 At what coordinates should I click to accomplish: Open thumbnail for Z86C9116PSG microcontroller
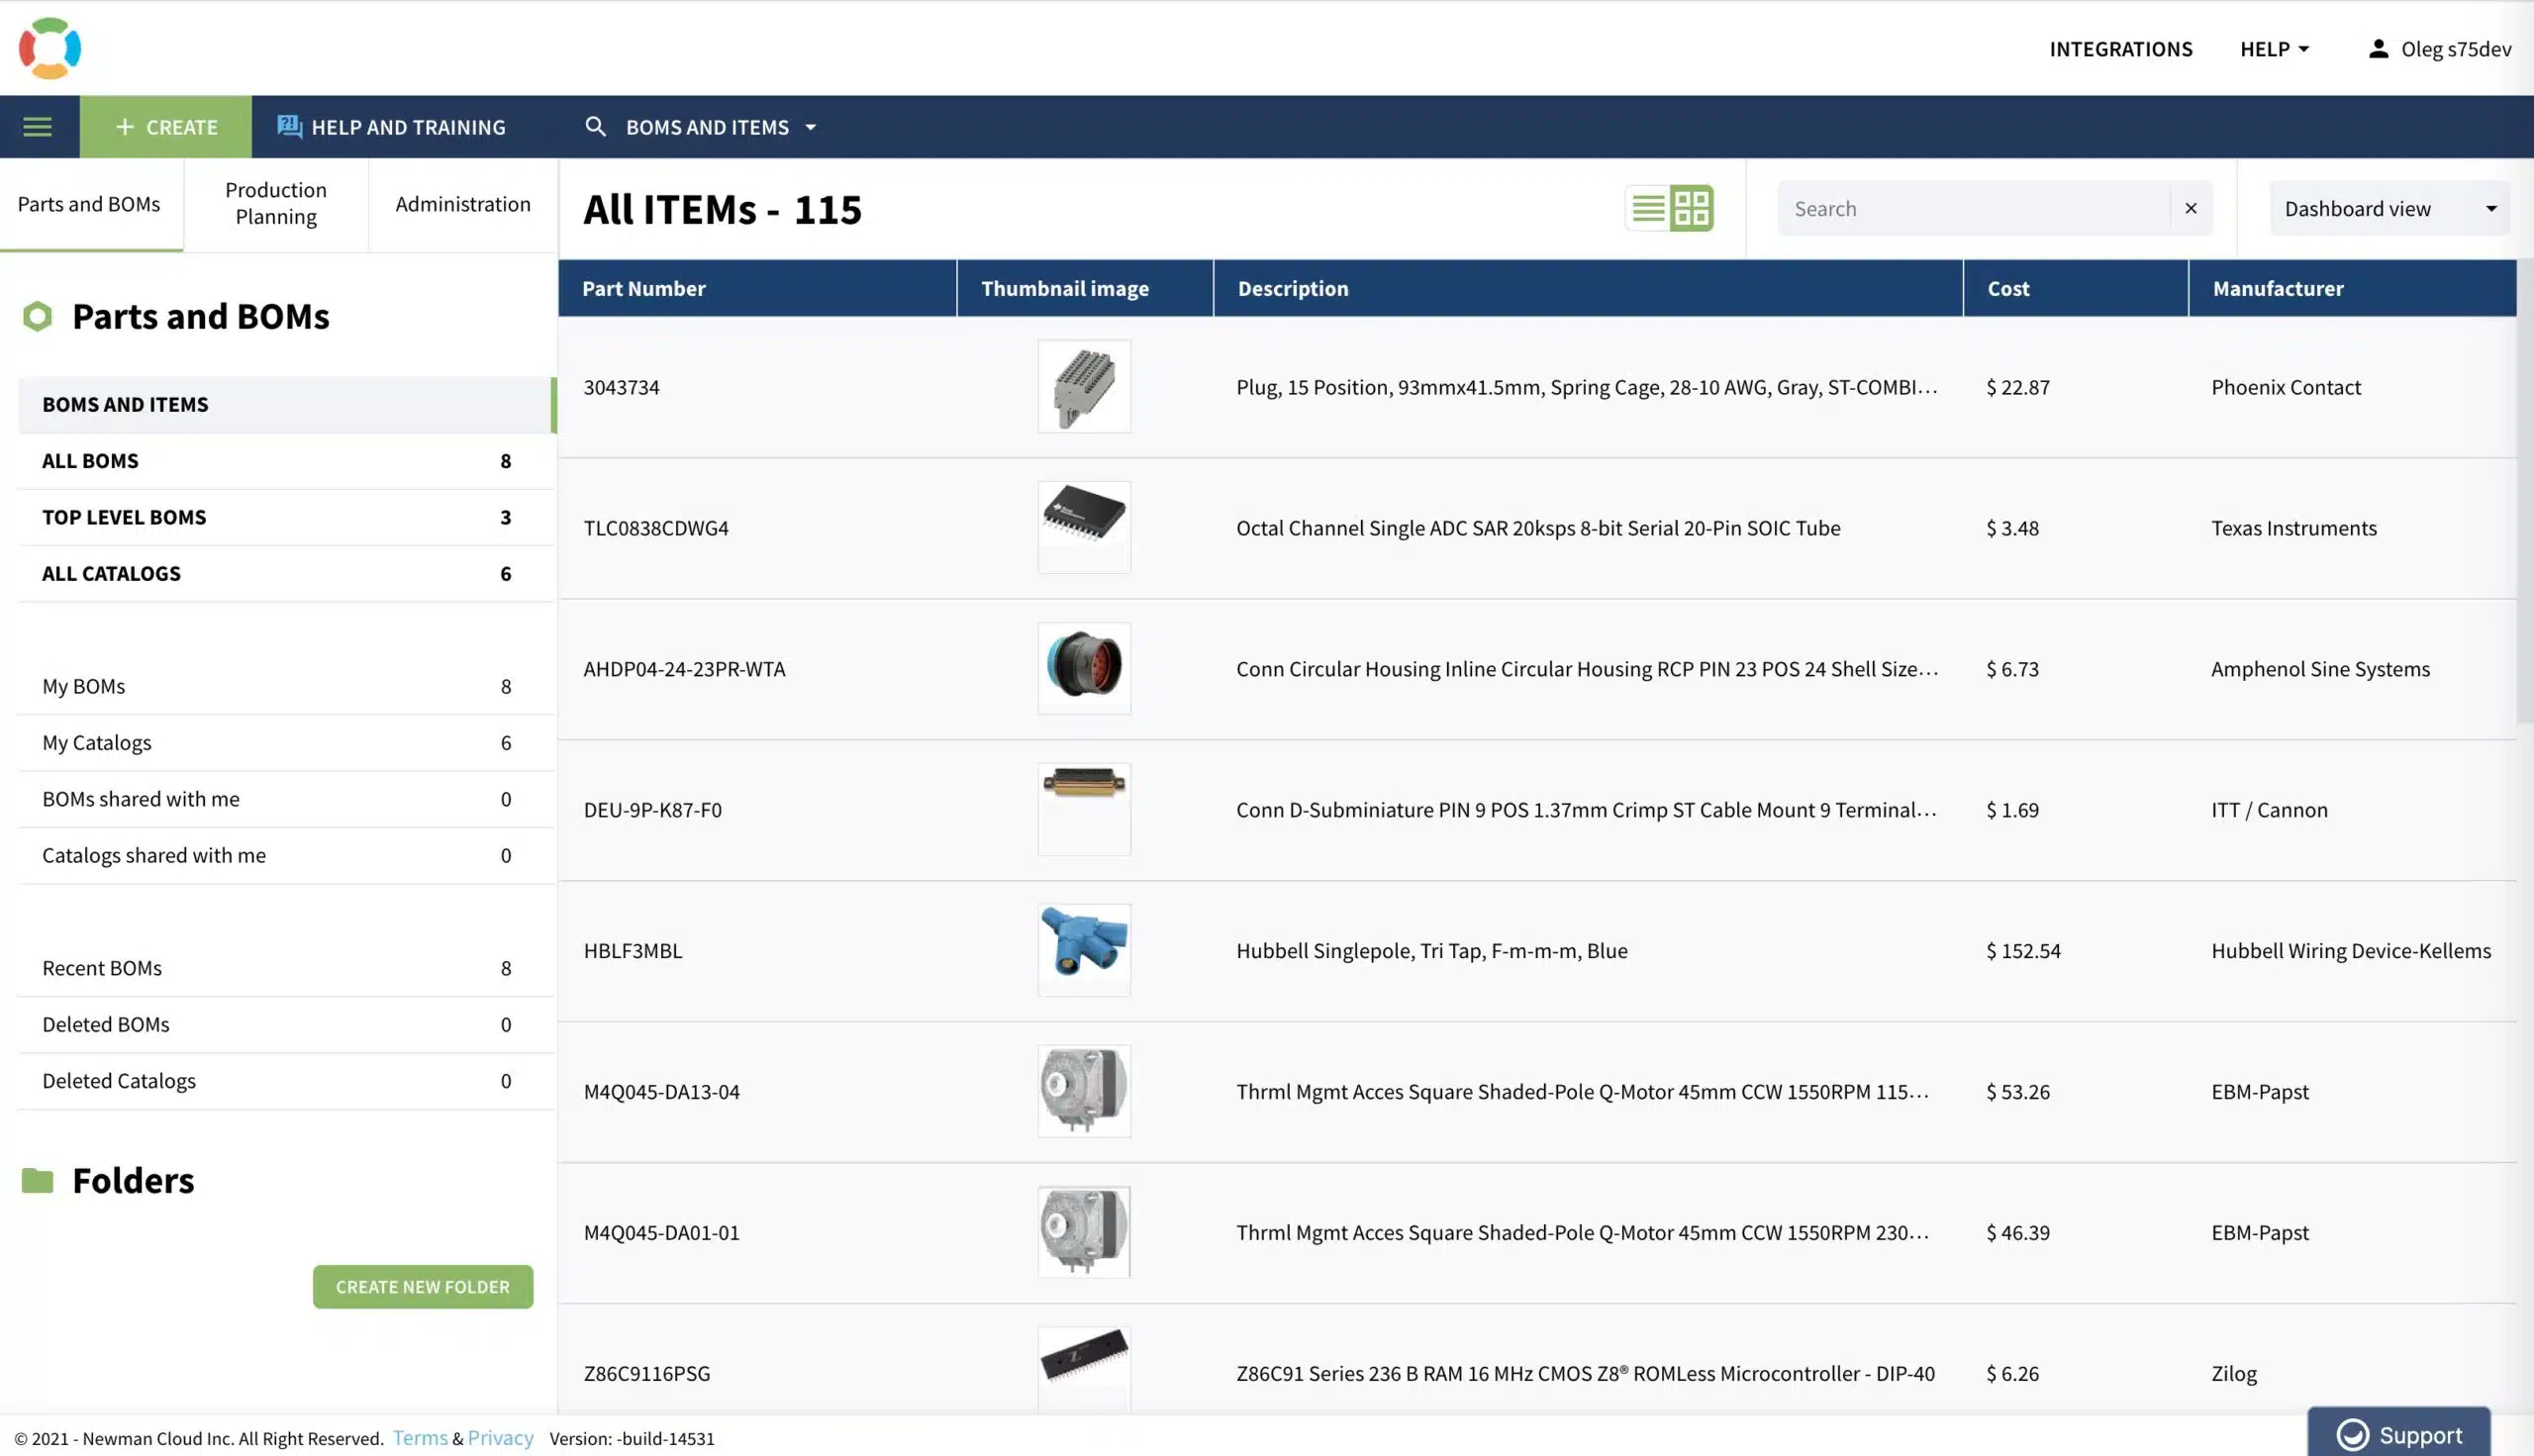click(1084, 1370)
